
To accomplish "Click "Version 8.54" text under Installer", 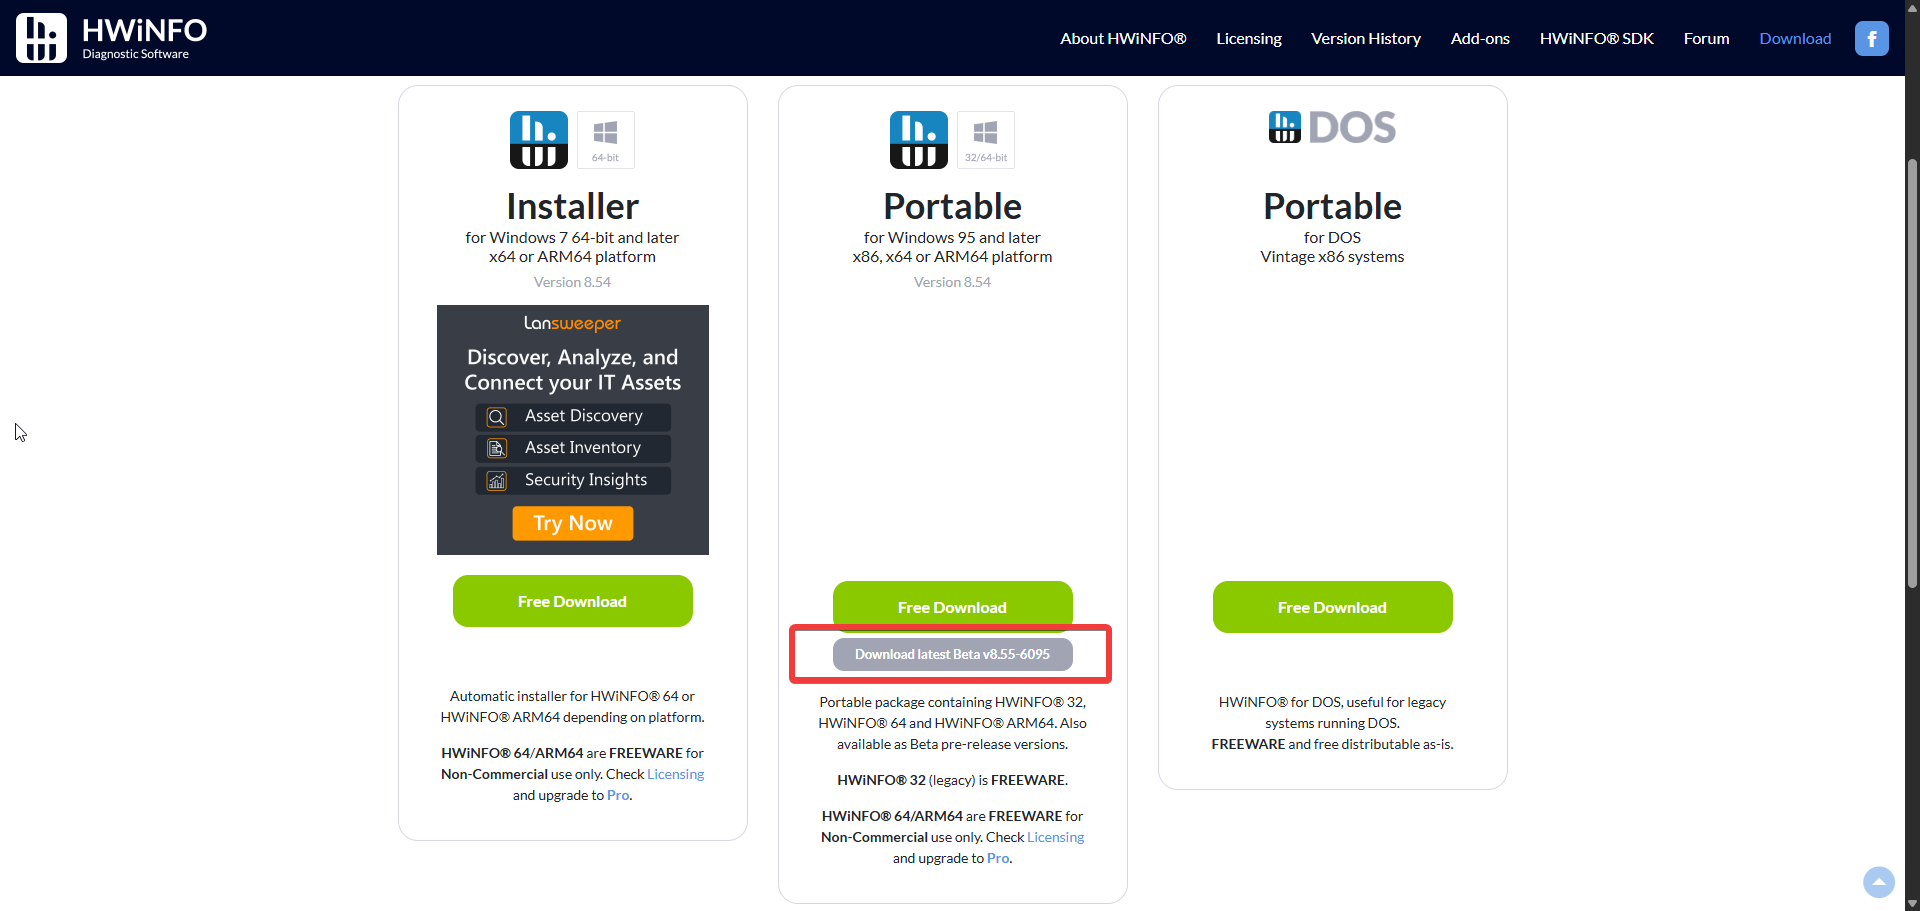I will [572, 282].
